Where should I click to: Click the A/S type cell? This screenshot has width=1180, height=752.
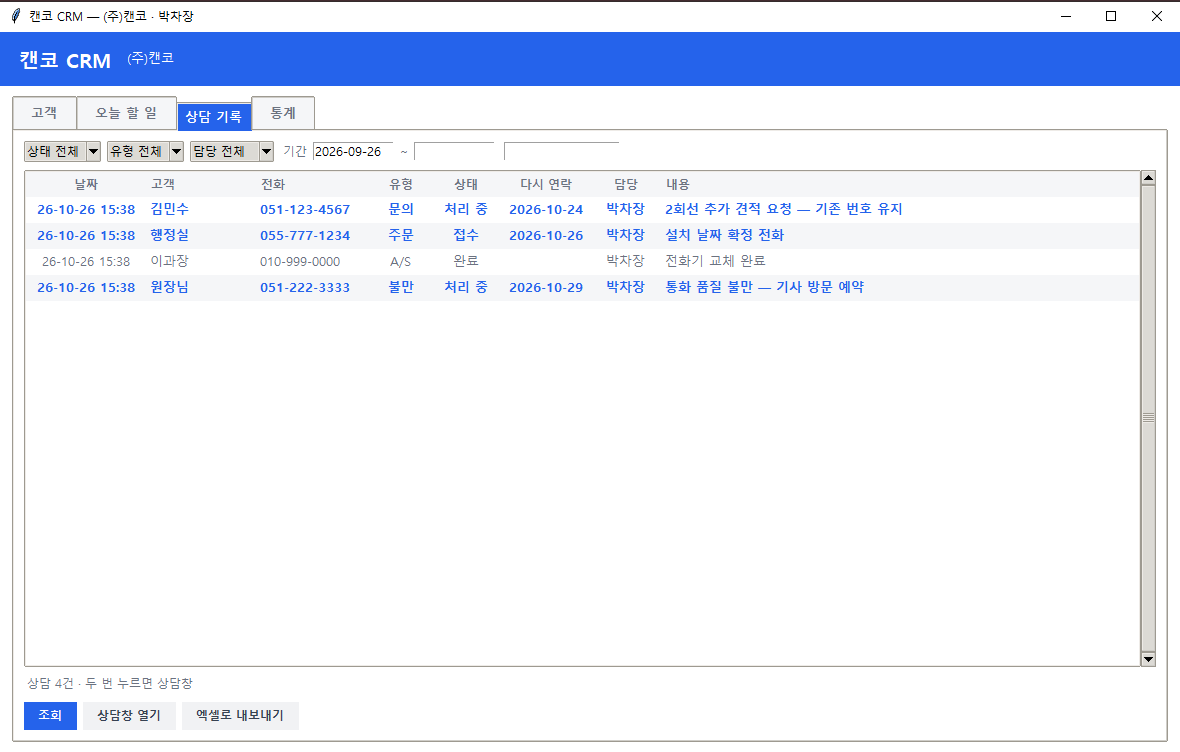click(x=400, y=261)
